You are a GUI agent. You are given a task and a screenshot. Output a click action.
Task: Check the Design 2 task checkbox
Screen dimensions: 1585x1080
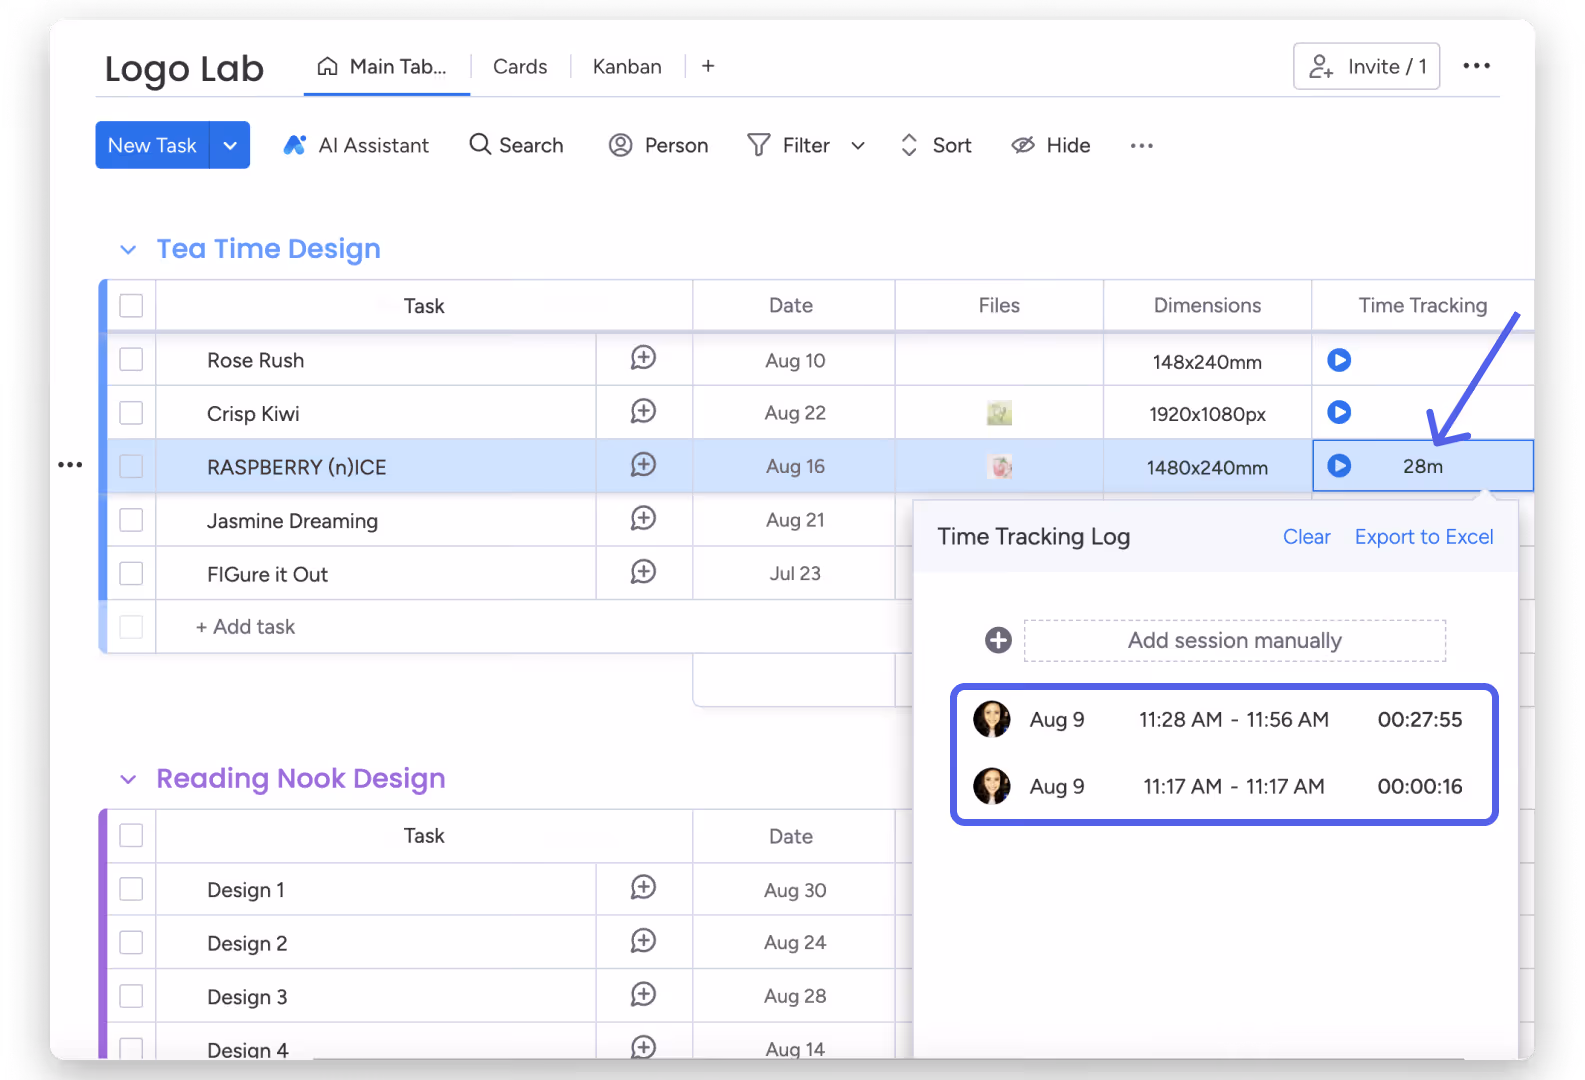[131, 942]
